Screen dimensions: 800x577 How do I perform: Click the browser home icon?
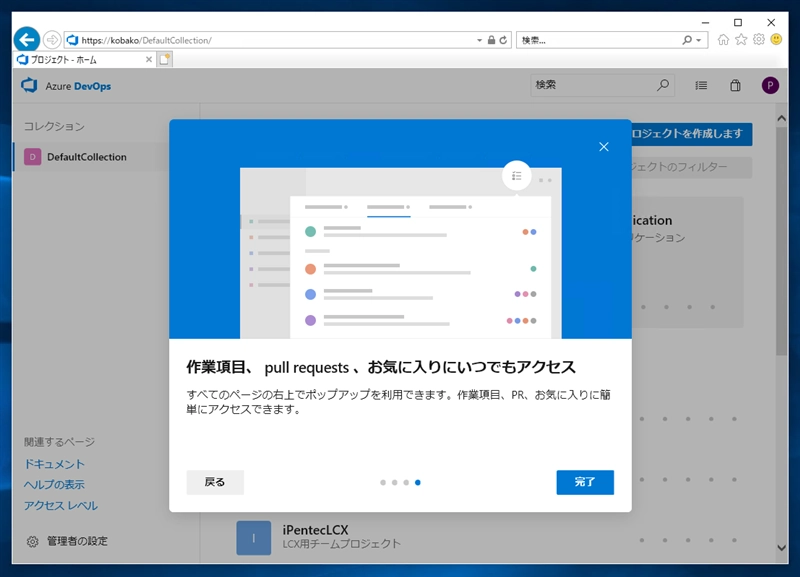click(723, 39)
